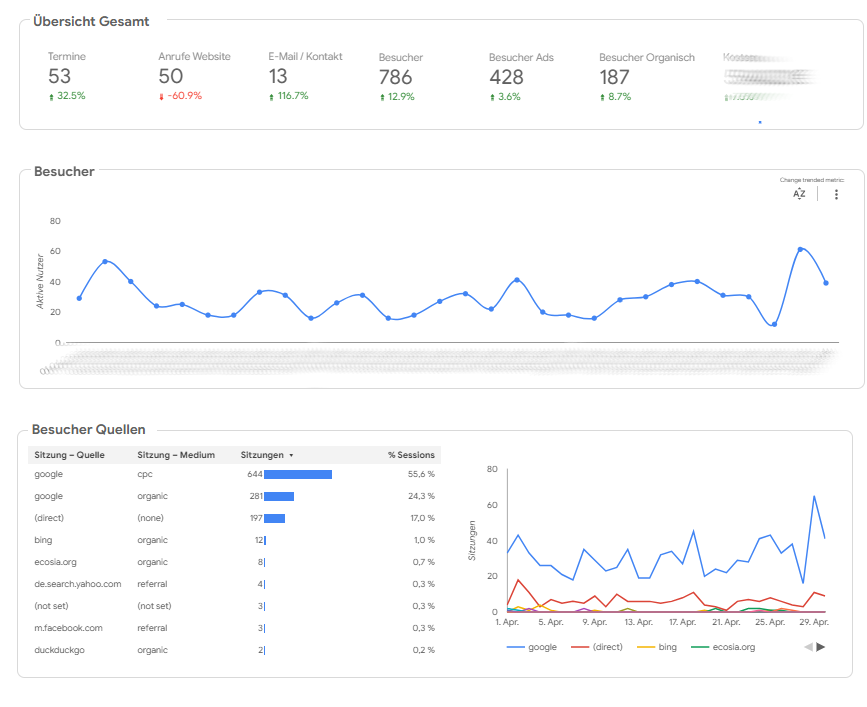Click the green arrow under Besucher Organisch
The height and width of the screenshot is (707, 867).
pos(603,97)
